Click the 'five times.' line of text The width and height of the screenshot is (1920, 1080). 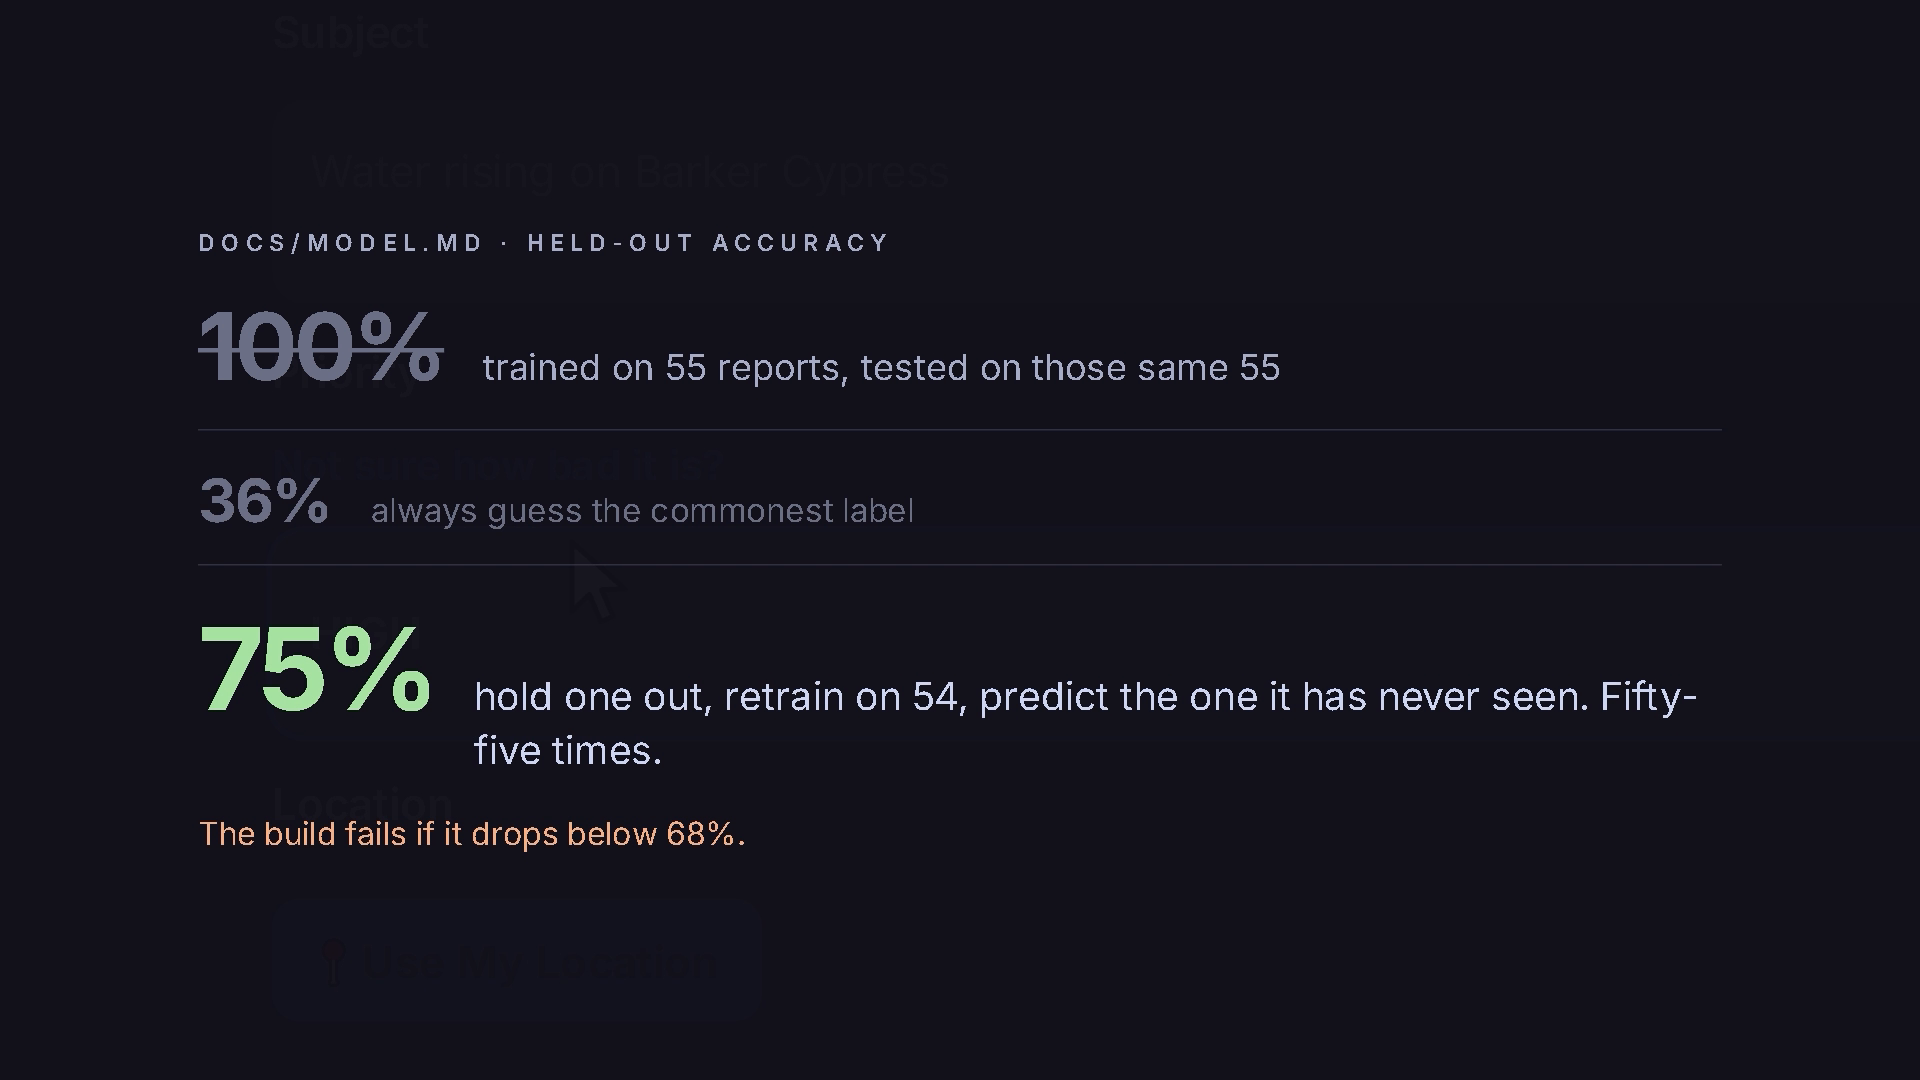coord(568,751)
